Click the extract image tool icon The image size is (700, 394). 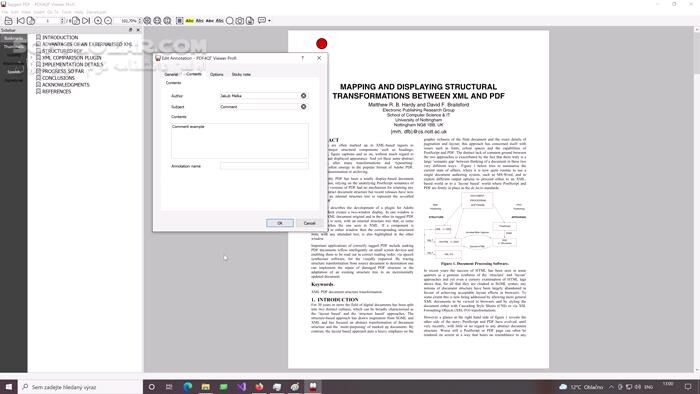tap(250, 21)
